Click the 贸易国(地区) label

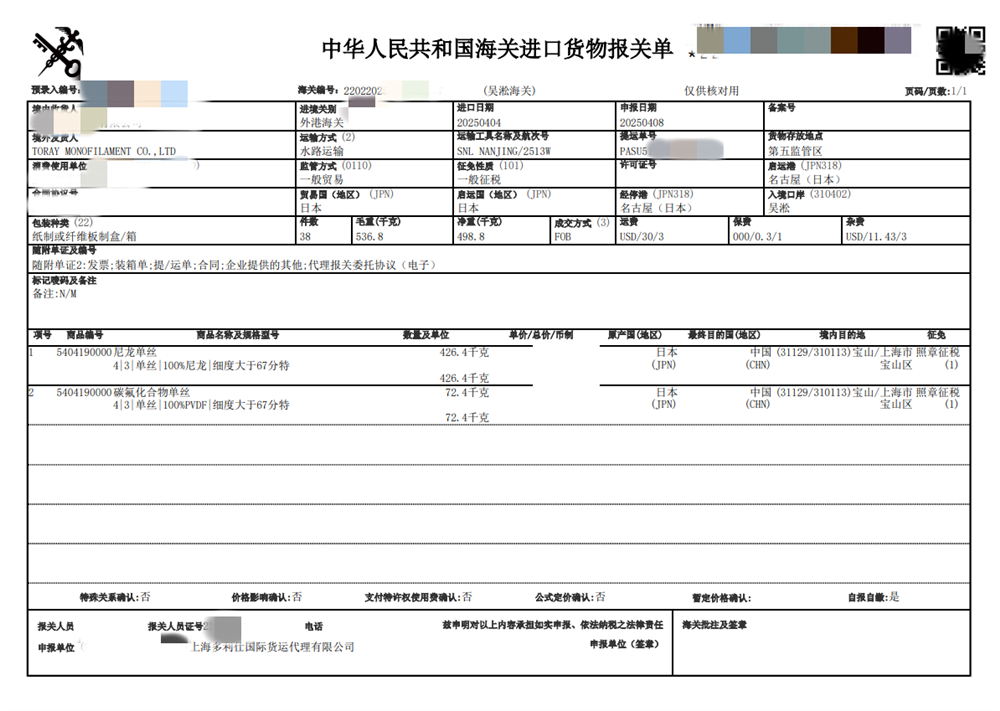point(347,194)
